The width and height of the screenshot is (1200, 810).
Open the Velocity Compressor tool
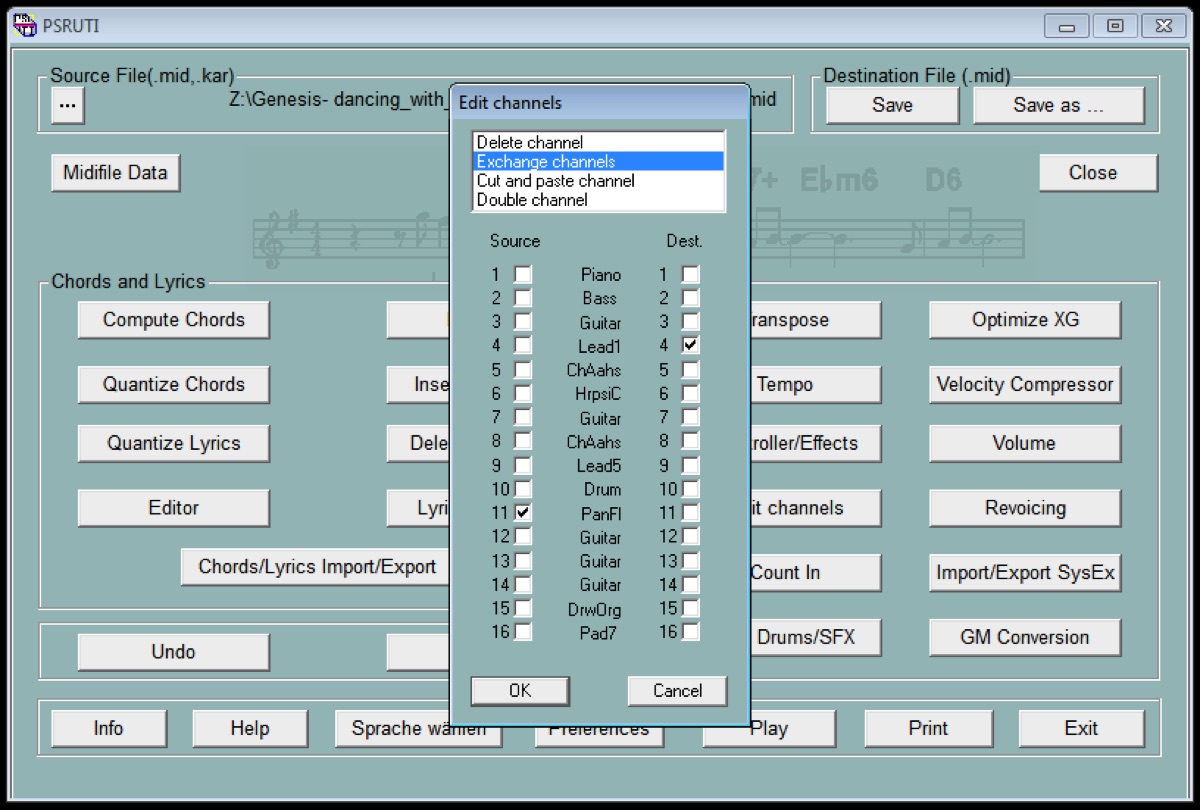coord(1024,384)
